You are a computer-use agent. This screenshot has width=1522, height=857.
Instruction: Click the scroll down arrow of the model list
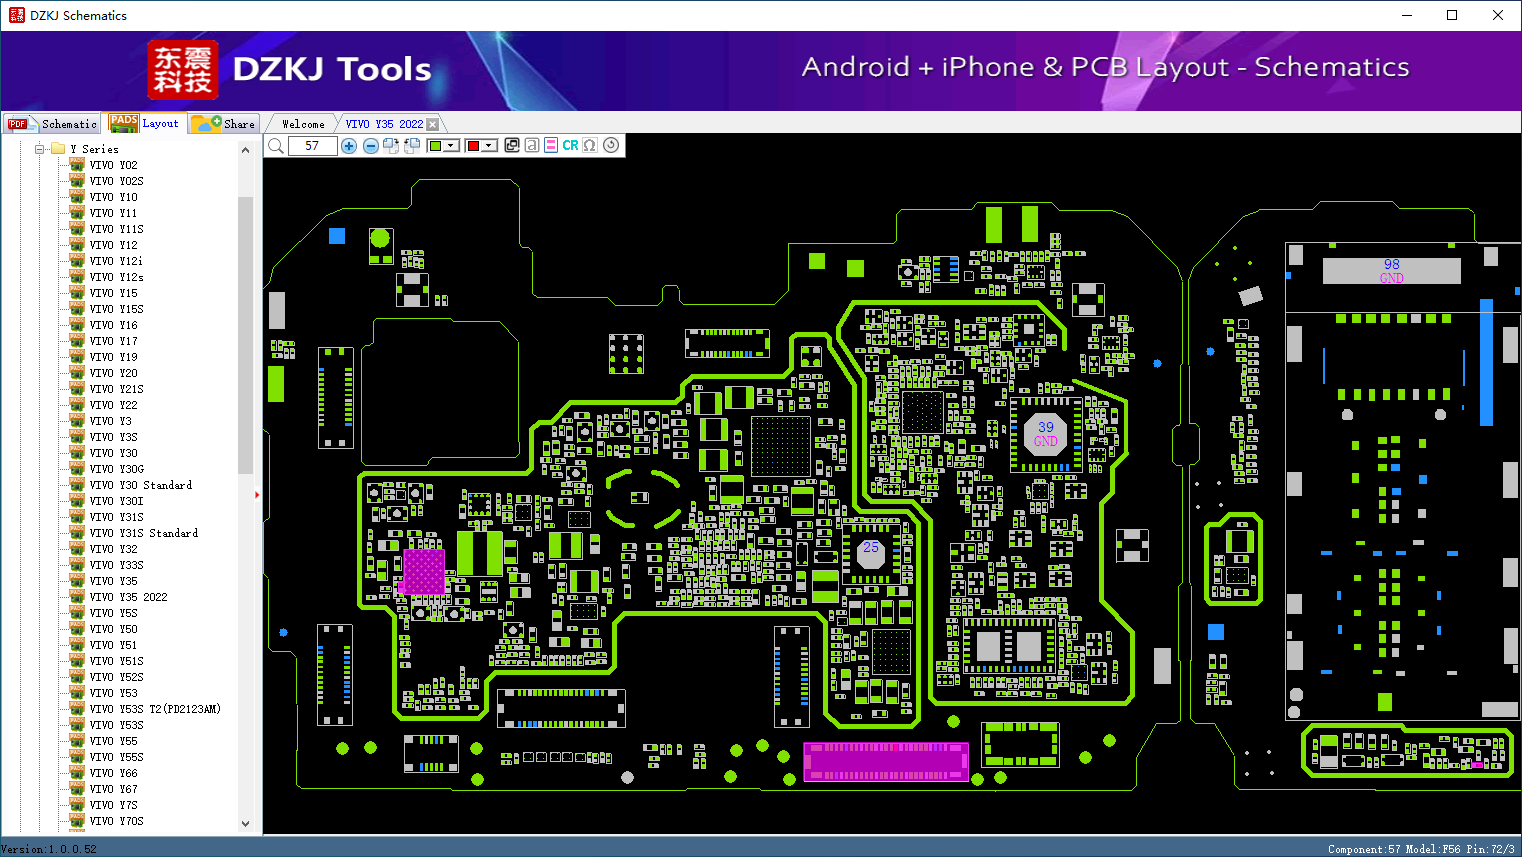[246, 824]
